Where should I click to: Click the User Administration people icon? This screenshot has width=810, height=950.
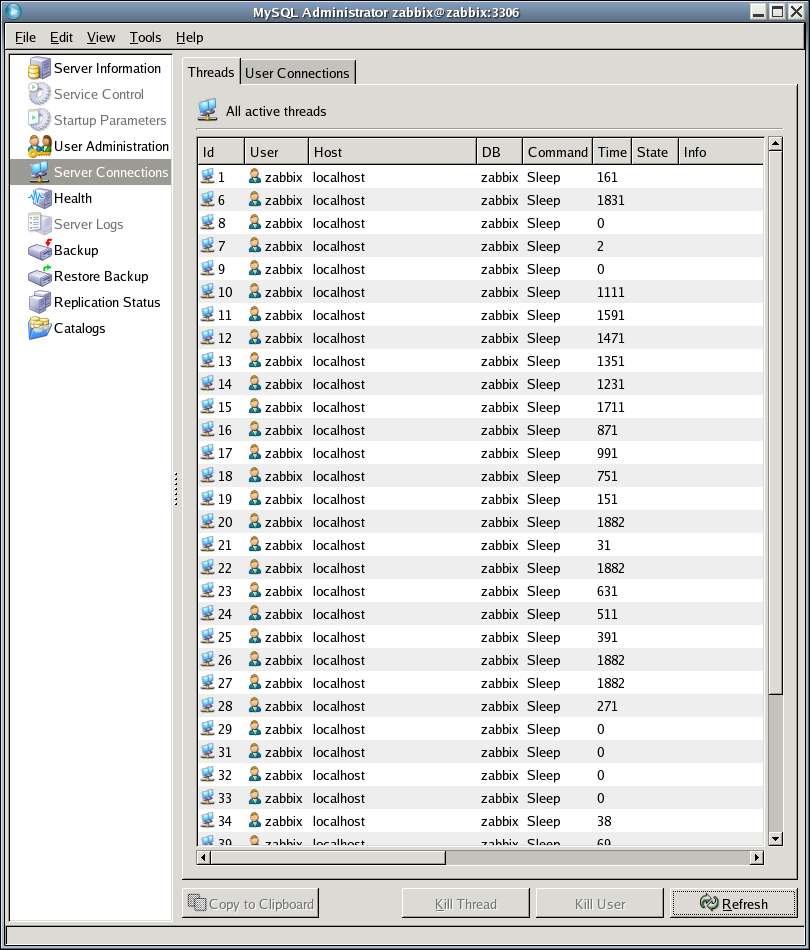point(39,146)
